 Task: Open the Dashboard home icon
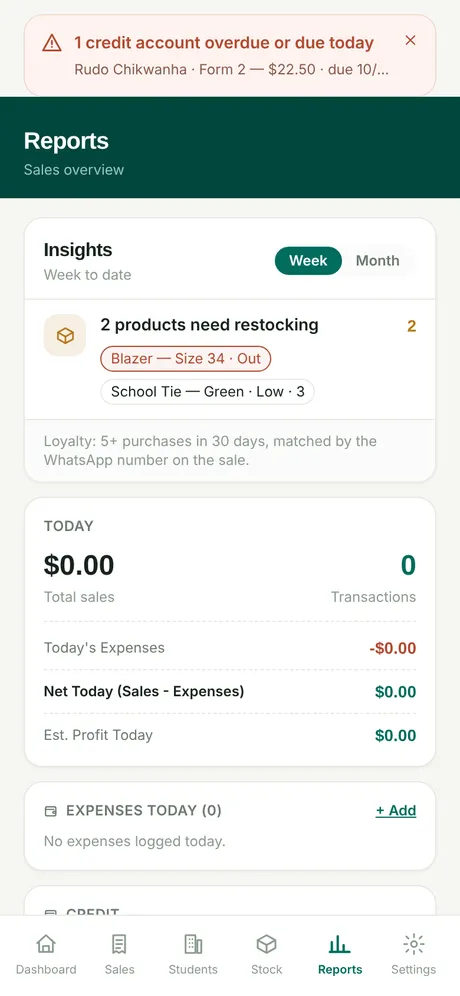click(x=46, y=944)
